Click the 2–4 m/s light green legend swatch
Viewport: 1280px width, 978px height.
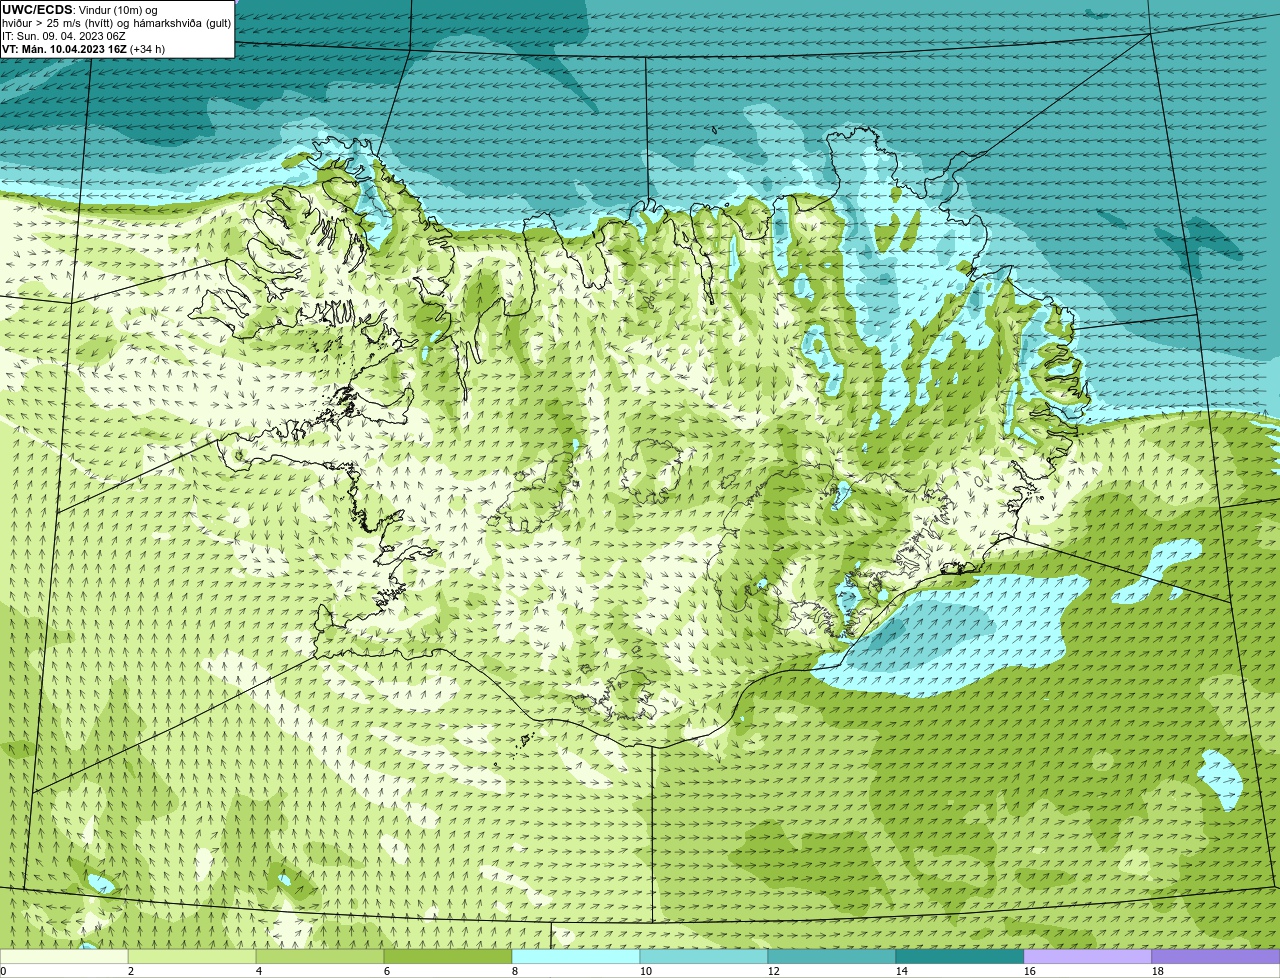point(192,956)
